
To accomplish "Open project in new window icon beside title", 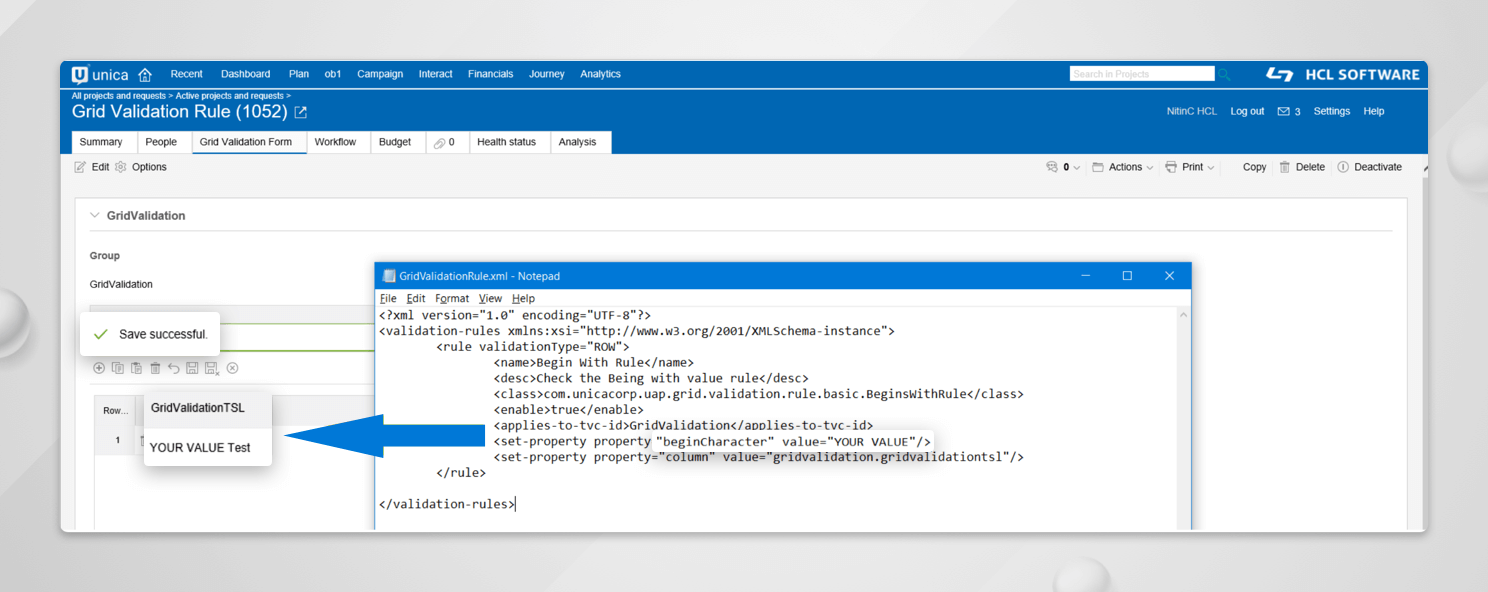I will pos(301,112).
